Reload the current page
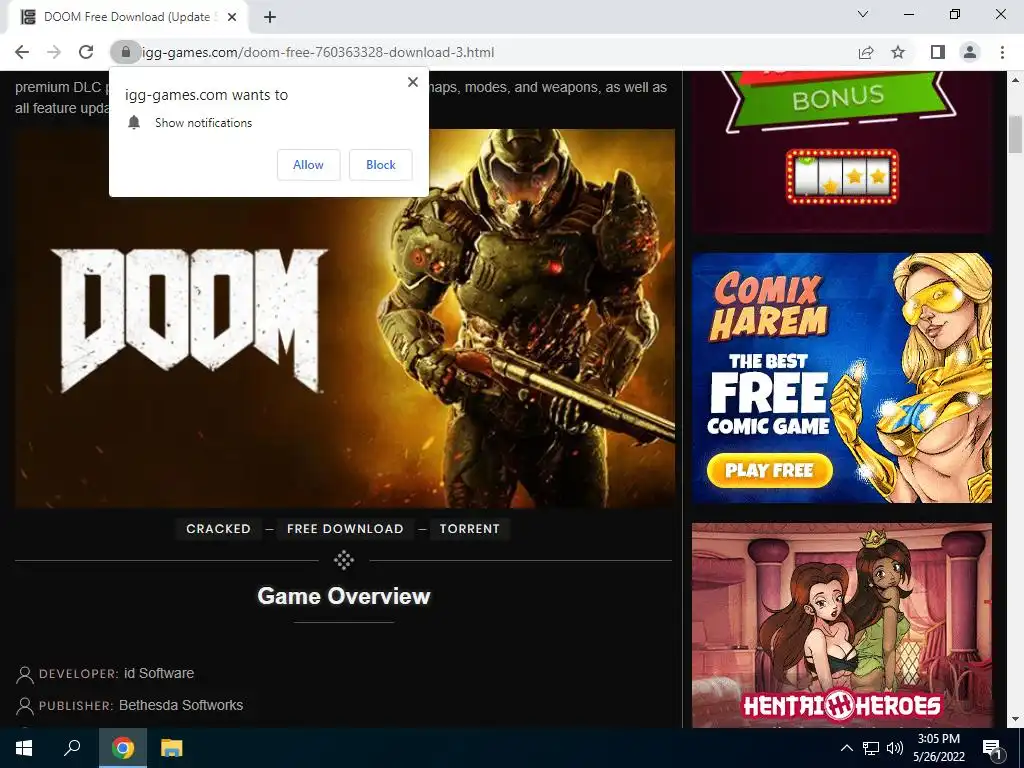This screenshot has width=1024, height=768. tap(86, 52)
